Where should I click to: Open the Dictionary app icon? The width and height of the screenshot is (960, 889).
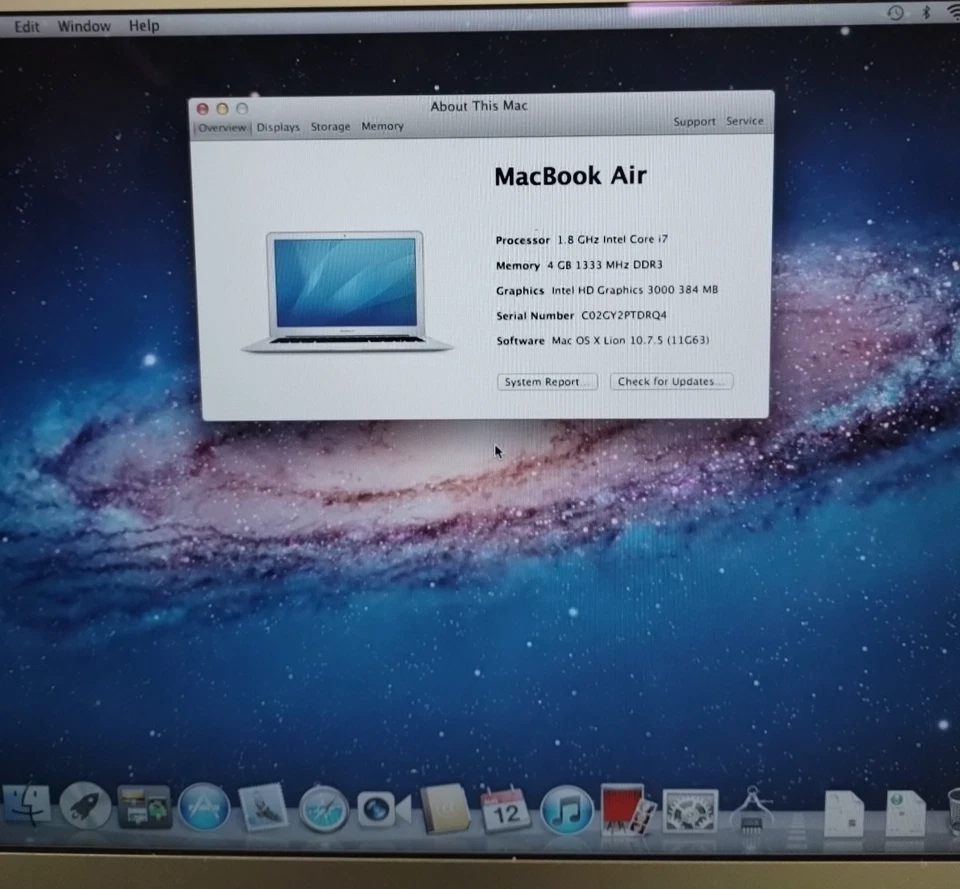pos(443,812)
